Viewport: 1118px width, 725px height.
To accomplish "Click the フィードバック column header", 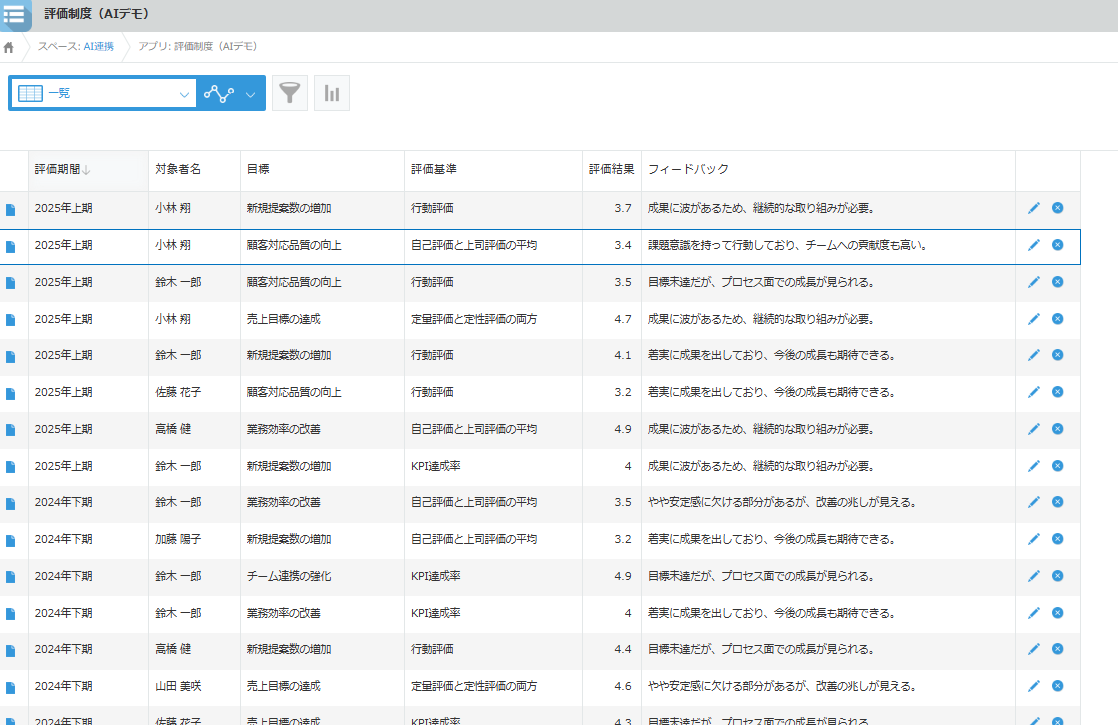I will 688,170.
